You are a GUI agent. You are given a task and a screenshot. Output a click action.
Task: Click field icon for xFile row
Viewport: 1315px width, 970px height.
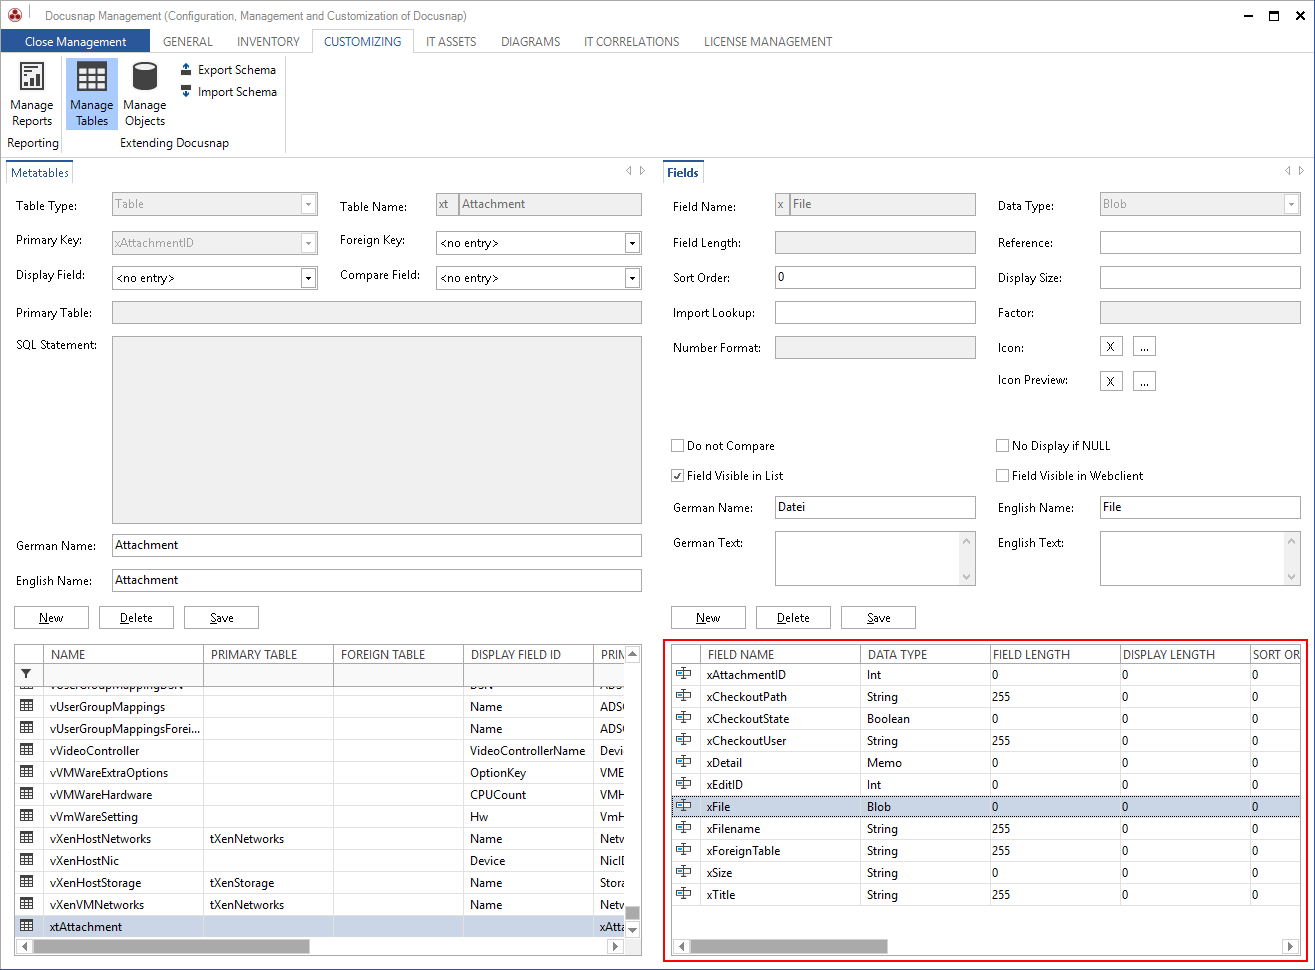tap(684, 806)
